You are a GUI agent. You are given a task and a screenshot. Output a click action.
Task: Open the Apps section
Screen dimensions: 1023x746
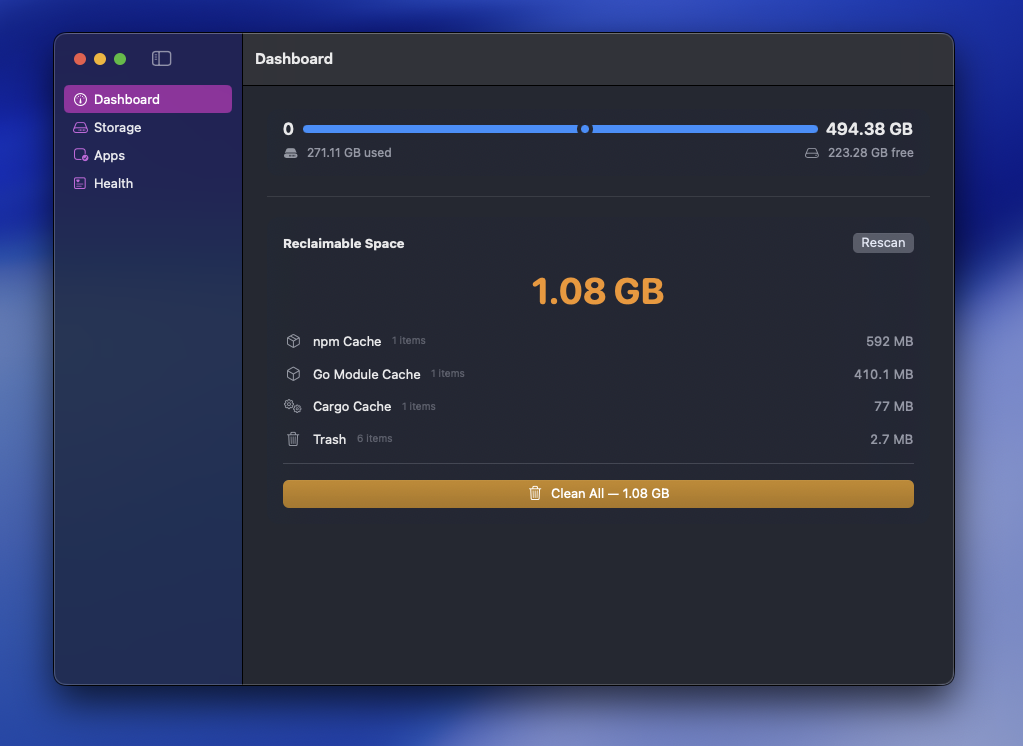107,155
